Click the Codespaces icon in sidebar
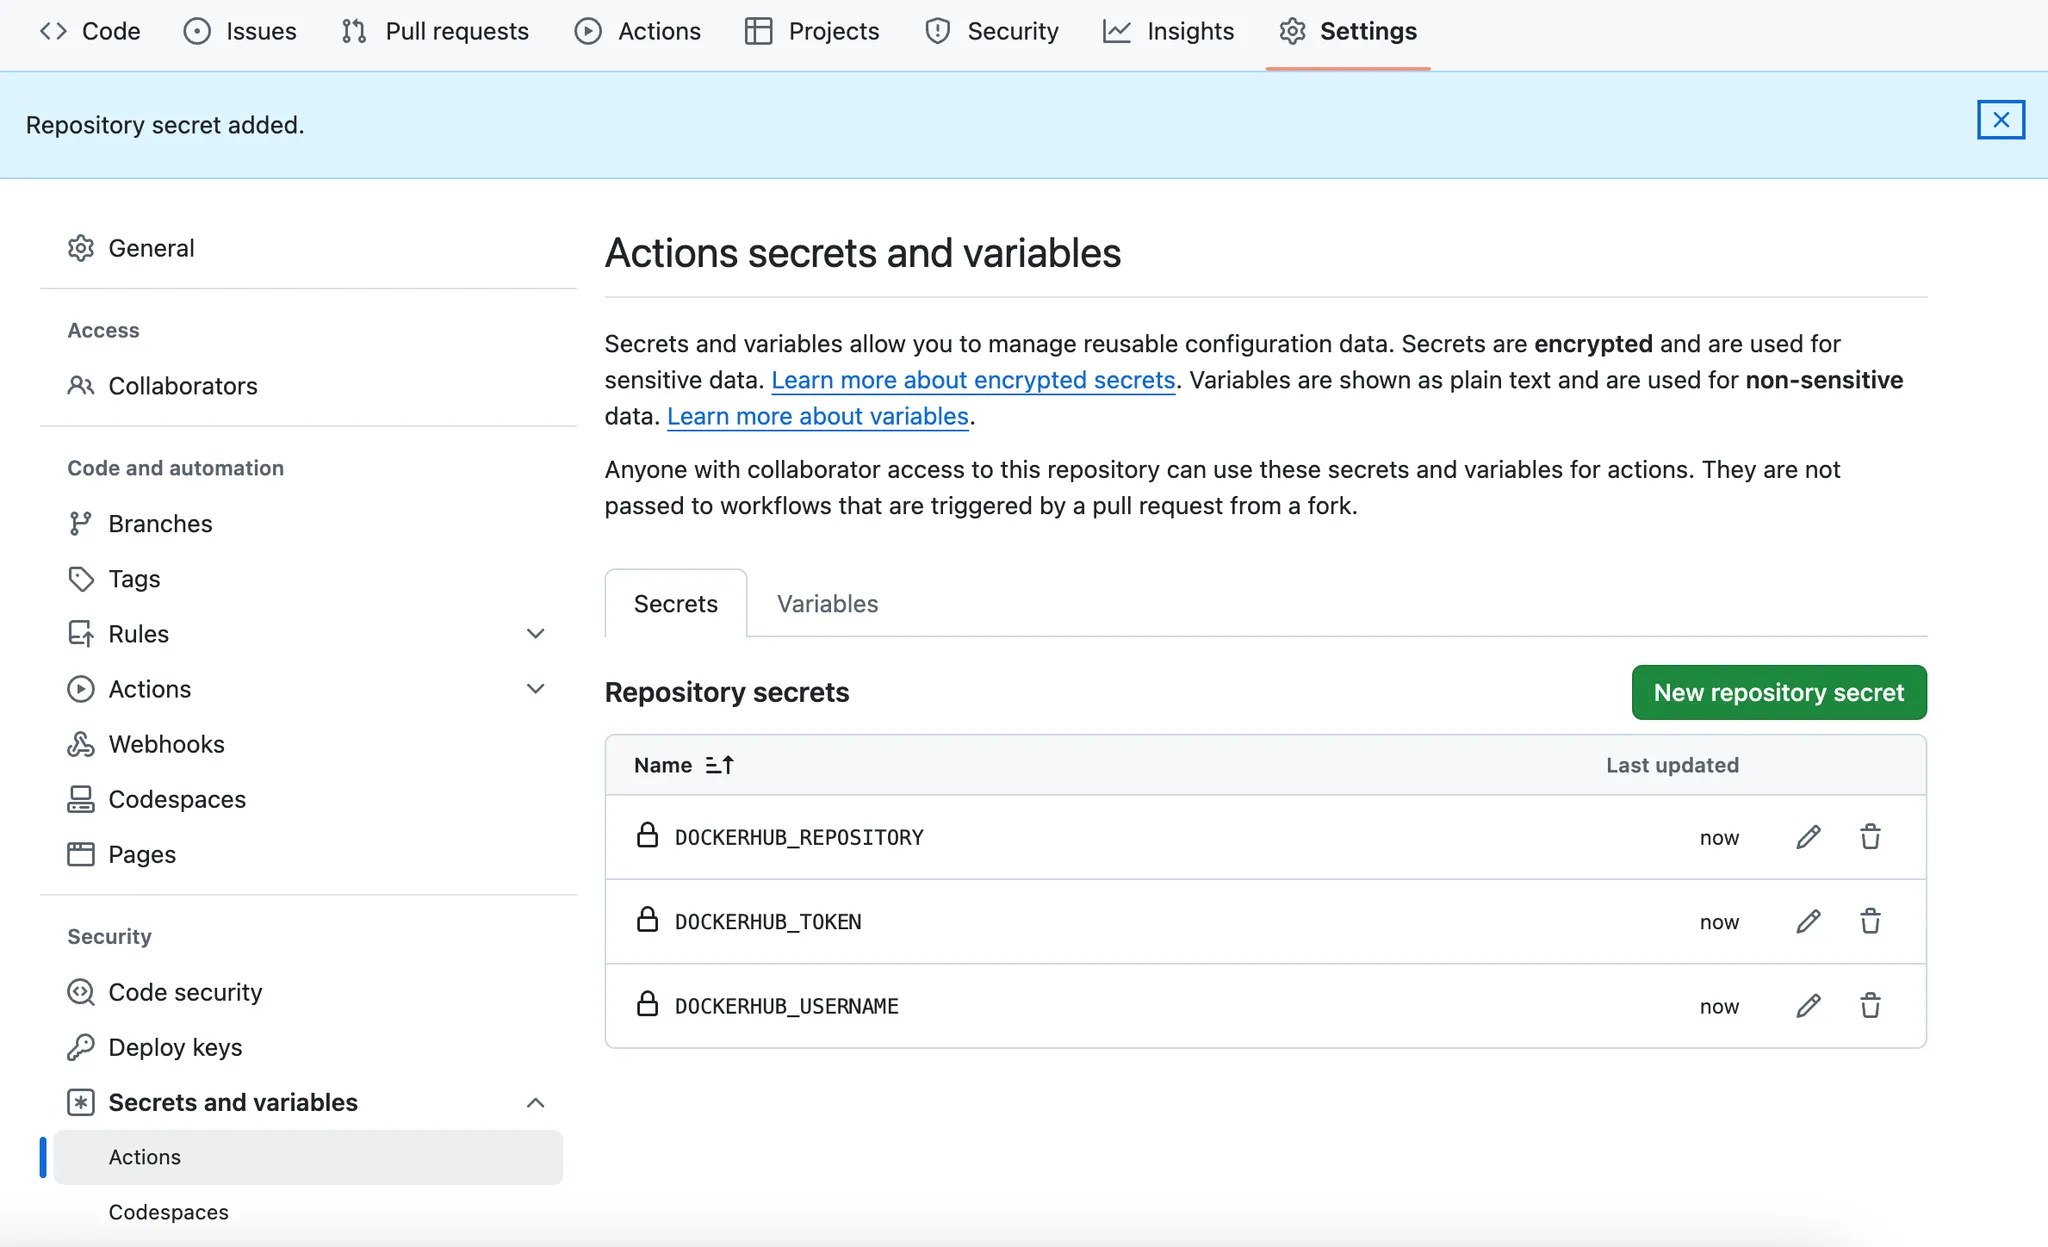This screenshot has height=1247, width=2048. point(81,799)
